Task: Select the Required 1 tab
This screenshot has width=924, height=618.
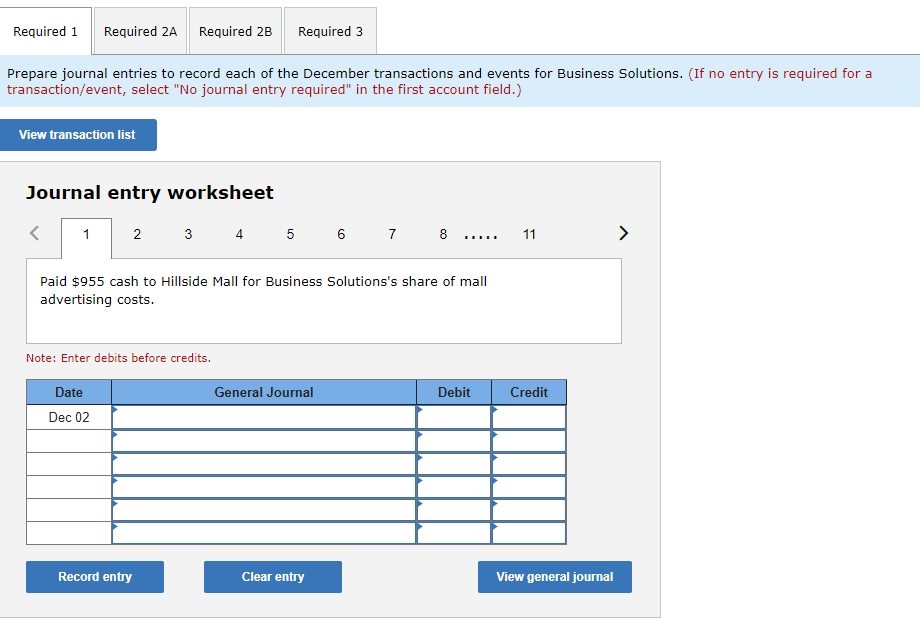Action: 46,31
